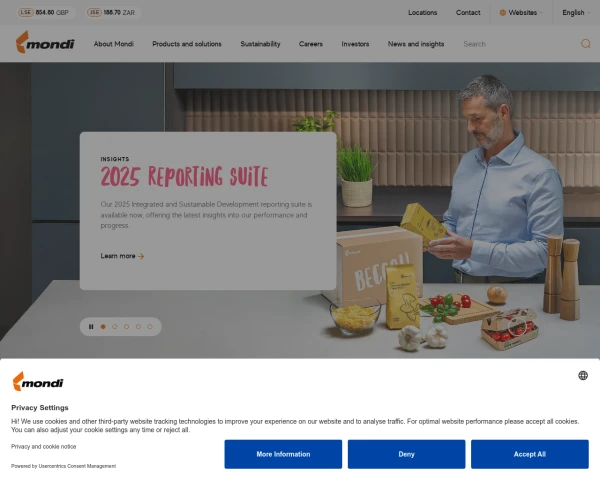Select the first active carousel dot
The width and height of the screenshot is (600, 480).
(x=103, y=327)
